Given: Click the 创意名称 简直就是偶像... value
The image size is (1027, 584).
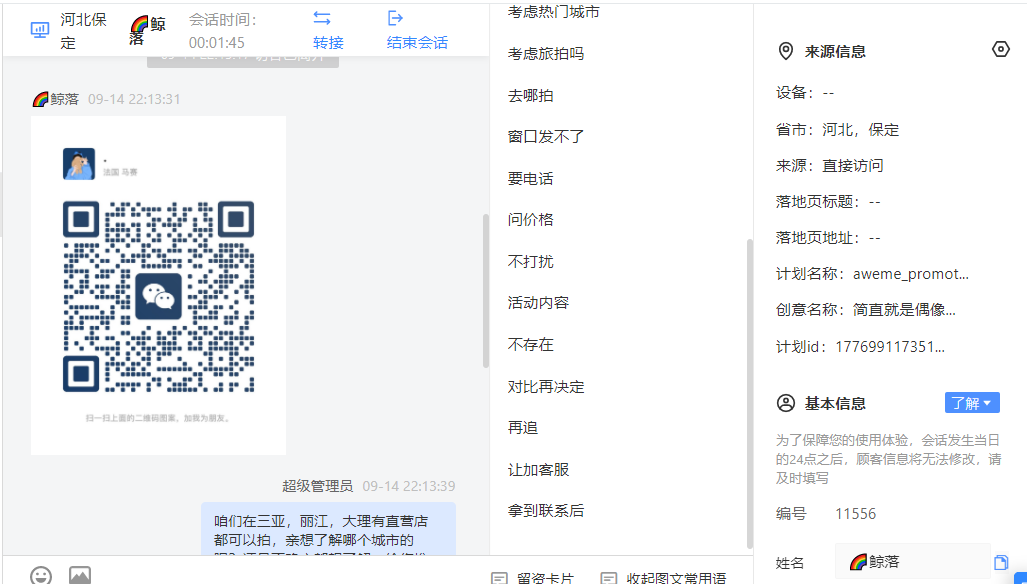Looking at the screenshot, I should (x=904, y=310).
